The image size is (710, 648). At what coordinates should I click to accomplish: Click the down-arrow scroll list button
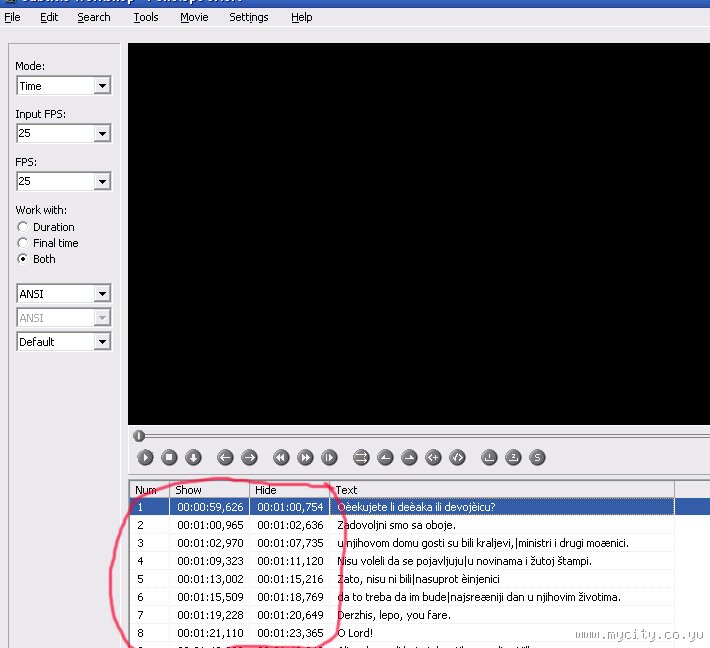(193, 457)
